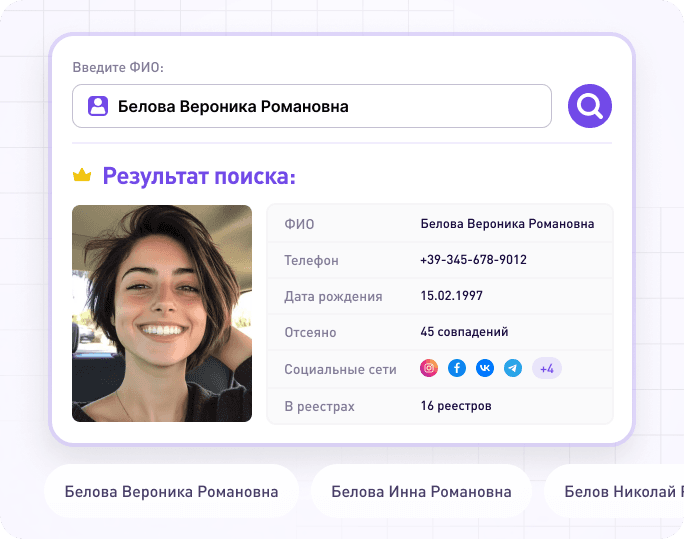Screen dimensions: 684x539
Task: Click the magnifying glass search button
Action: click(590, 105)
